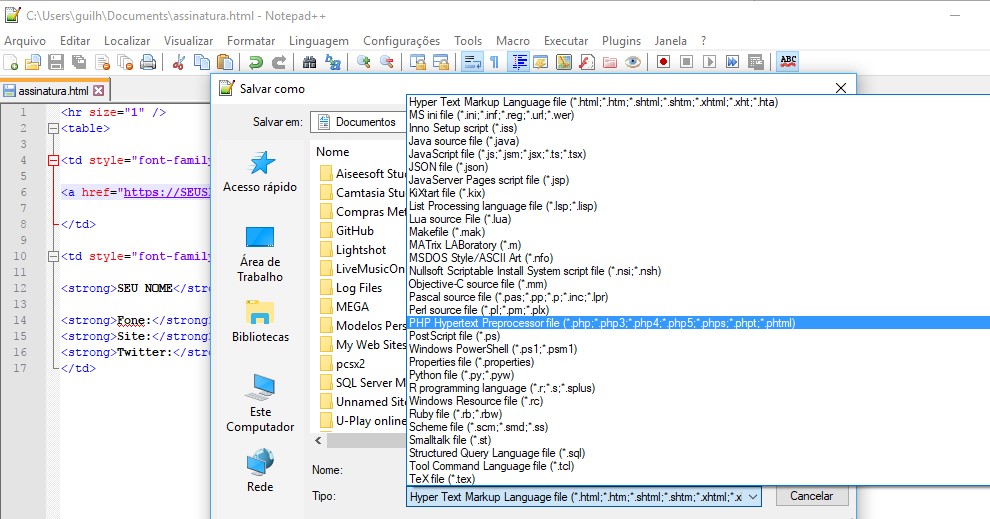Toggle the ABC spell check icon
This screenshot has width=990, height=519.
coord(788,62)
